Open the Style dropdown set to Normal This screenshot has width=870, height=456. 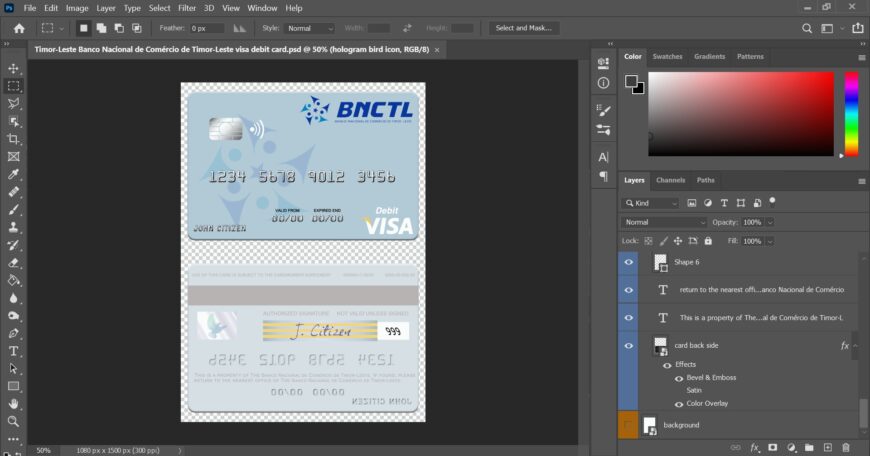310,28
